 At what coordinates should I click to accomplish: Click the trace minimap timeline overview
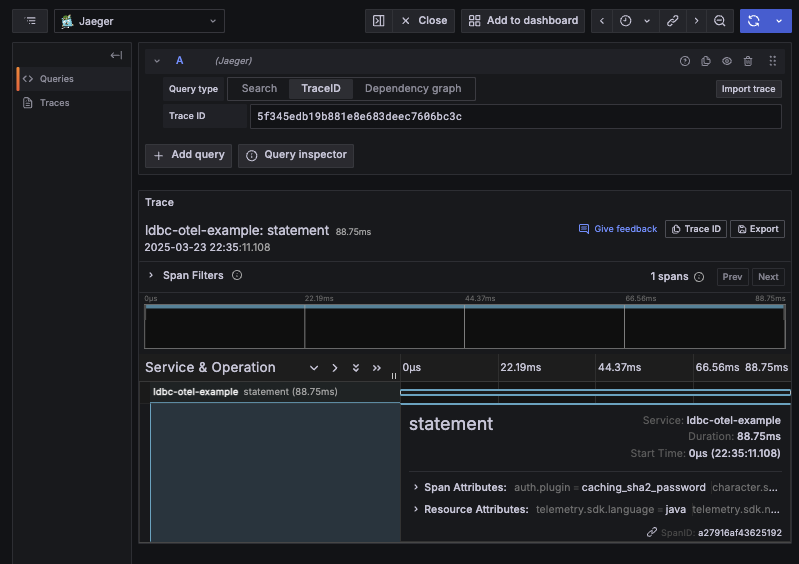tap(464, 327)
